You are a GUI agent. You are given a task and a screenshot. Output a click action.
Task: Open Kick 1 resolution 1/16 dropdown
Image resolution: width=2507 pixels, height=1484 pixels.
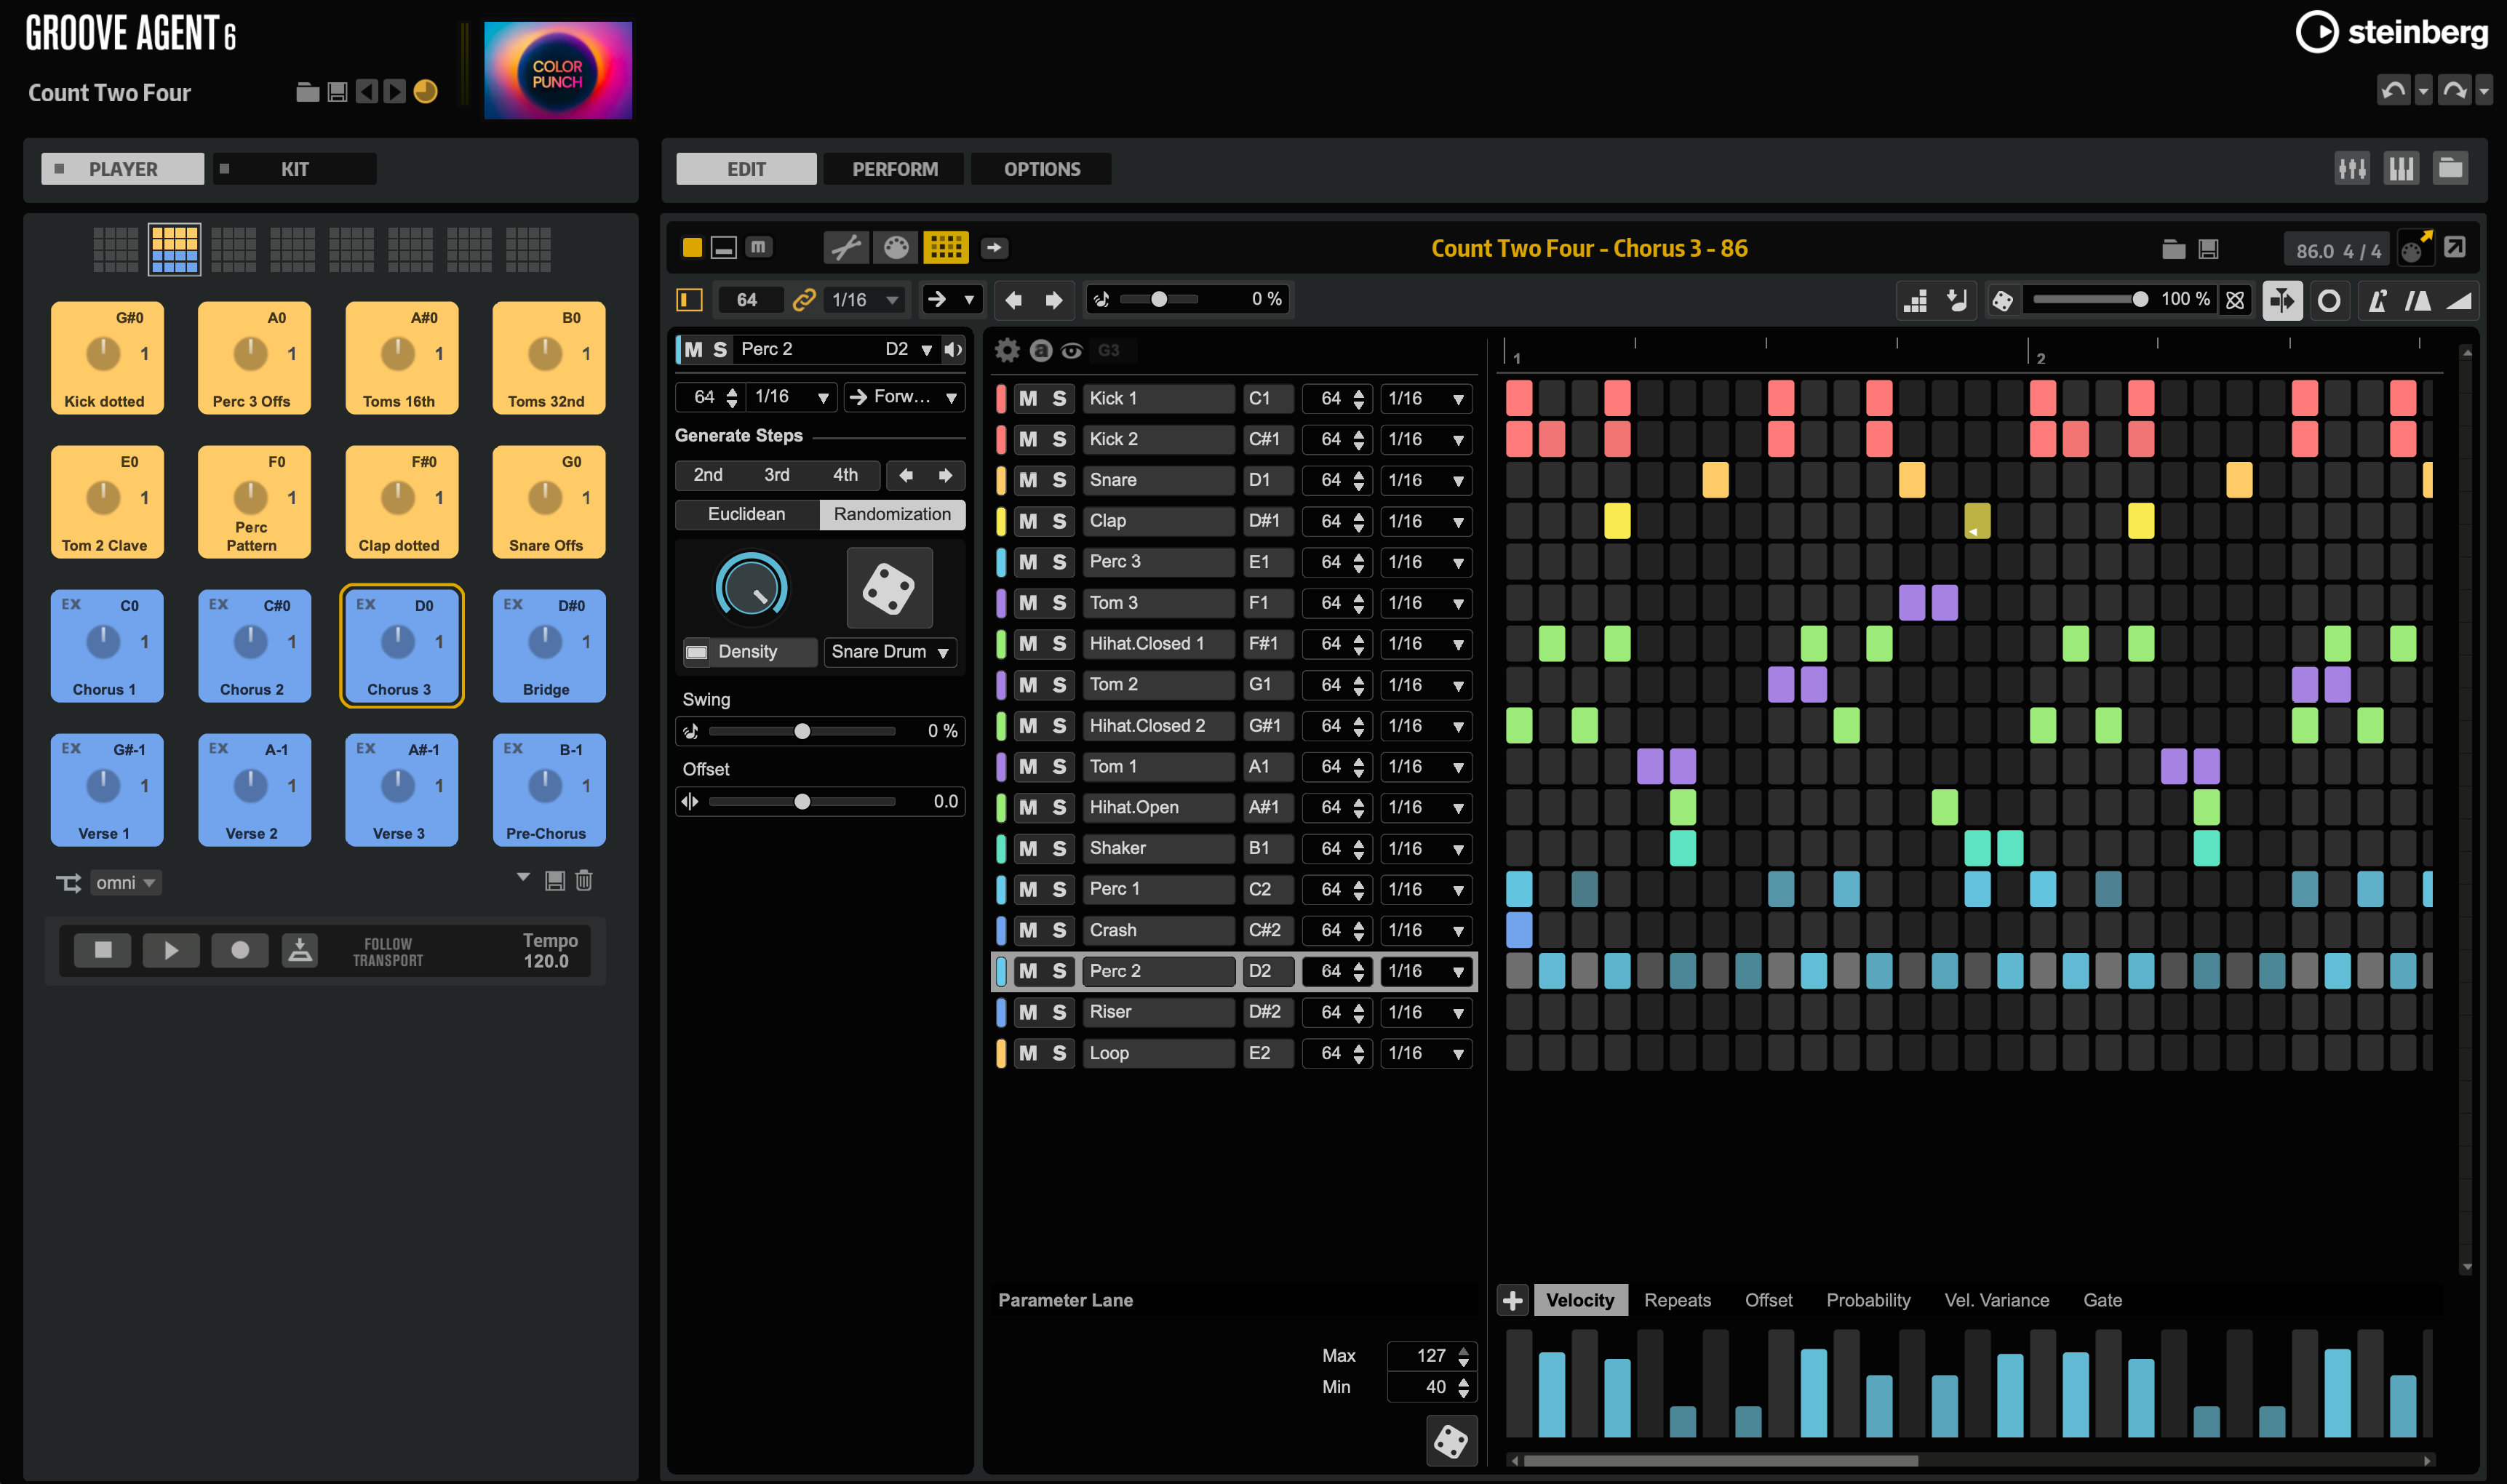click(x=1426, y=398)
